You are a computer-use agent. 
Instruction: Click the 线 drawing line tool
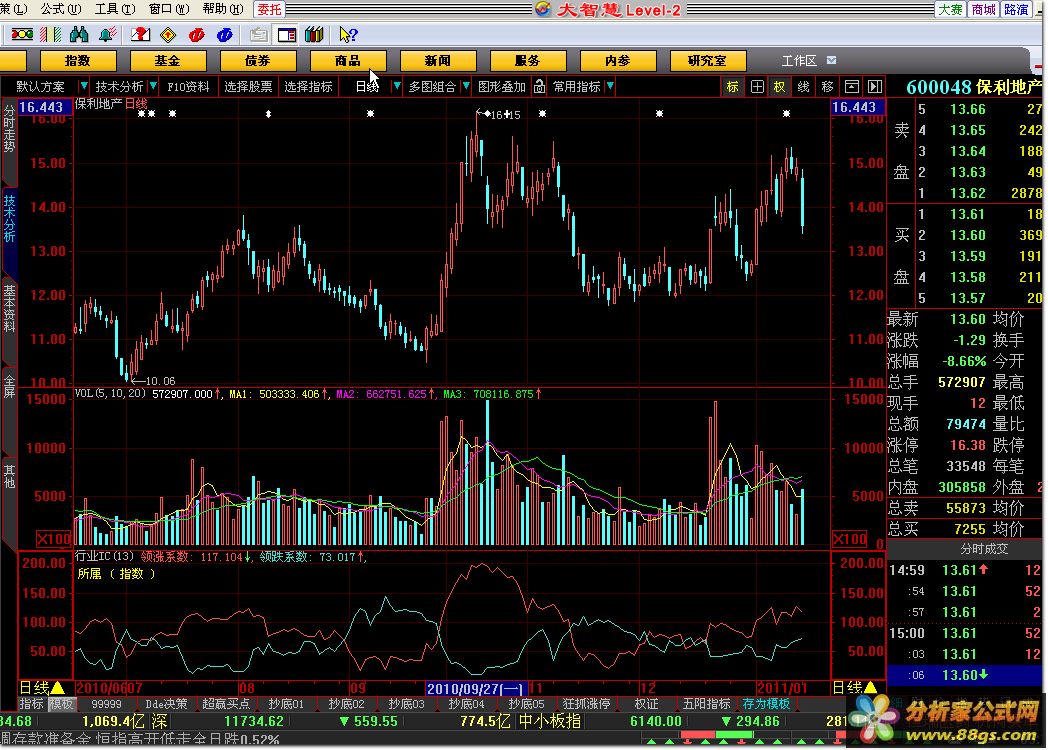click(x=803, y=86)
